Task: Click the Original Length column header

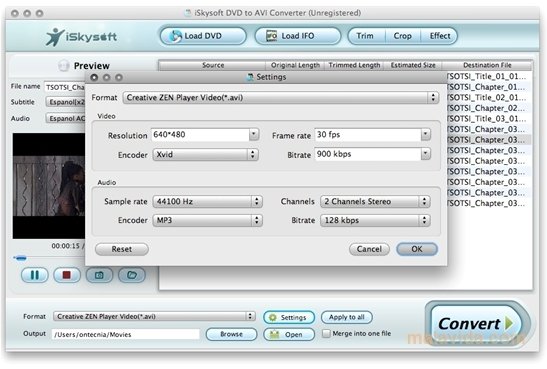Action: click(295, 65)
